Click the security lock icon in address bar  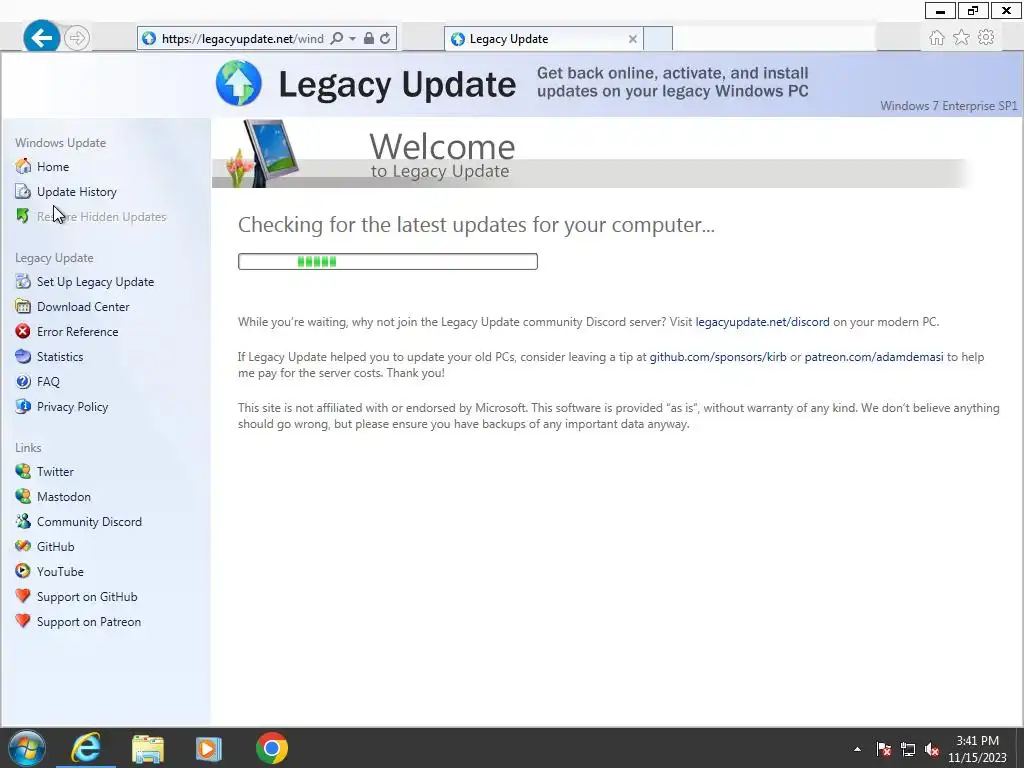pos(368,39)
